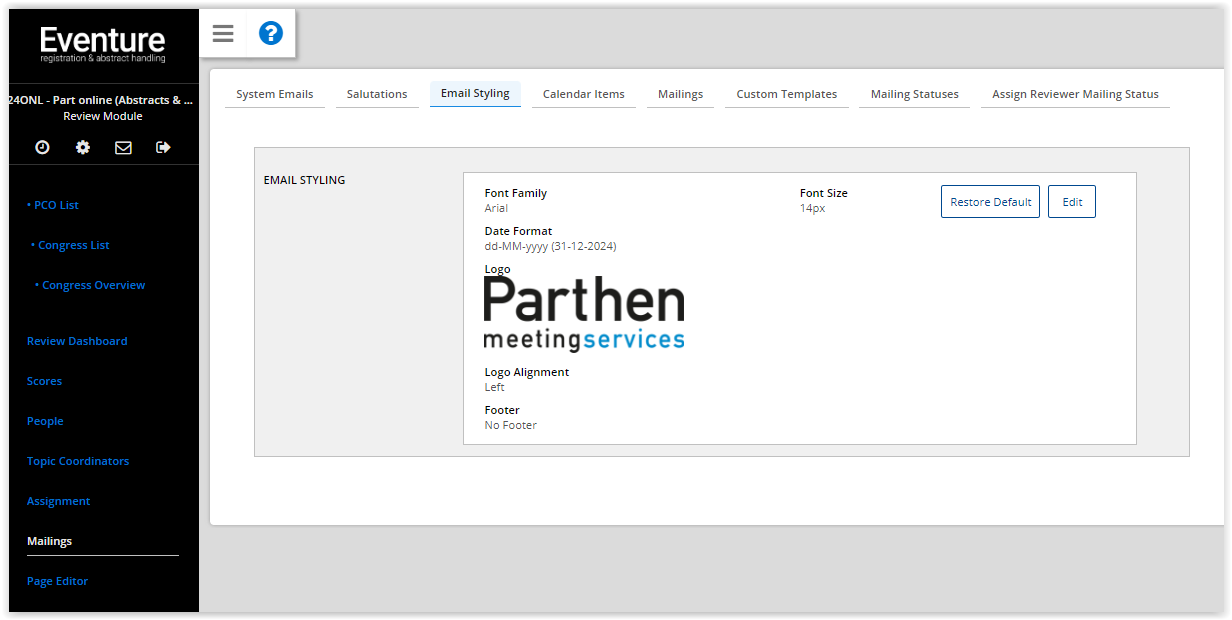
Task: Click the EMAIL STYLING section heading
Action: 304,180
